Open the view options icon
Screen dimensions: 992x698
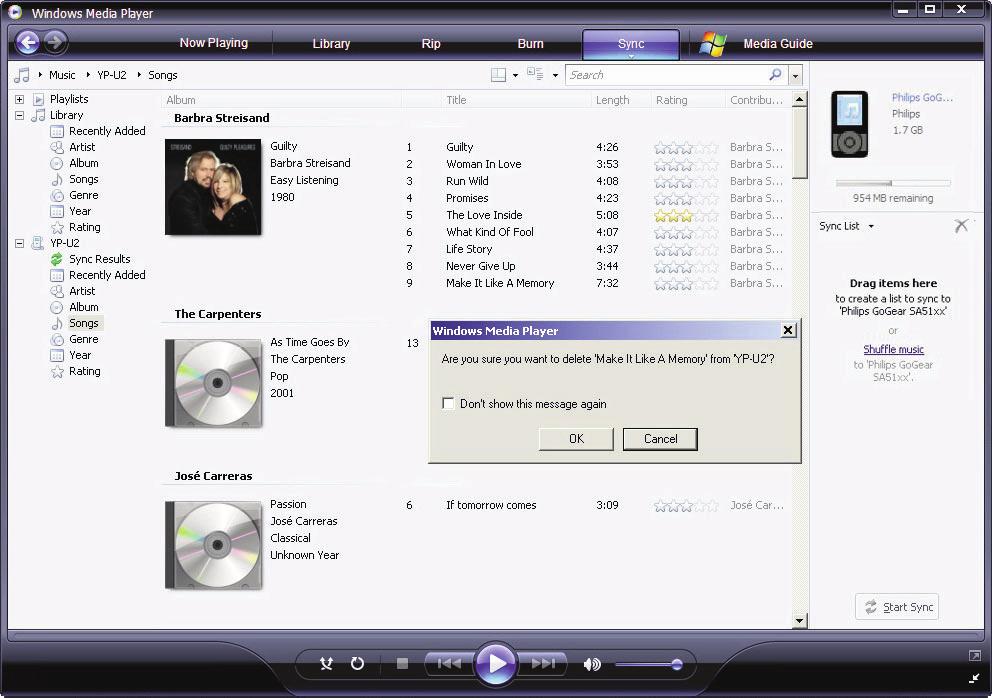[x=535, y=75]
